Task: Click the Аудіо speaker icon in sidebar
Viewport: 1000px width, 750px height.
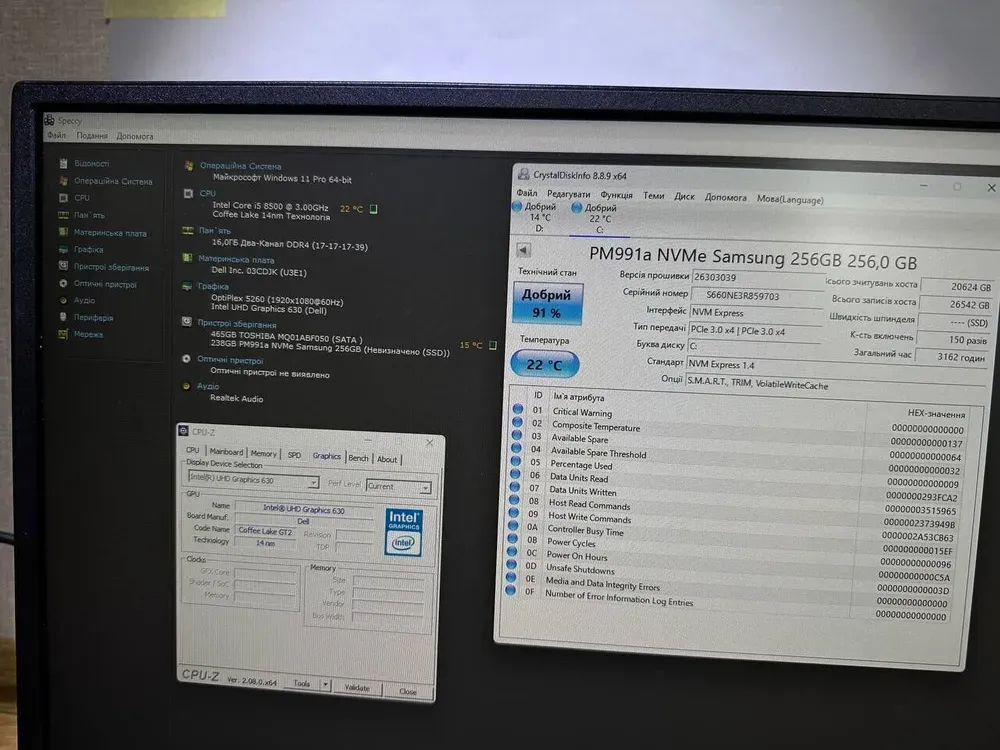Action: 63,300
